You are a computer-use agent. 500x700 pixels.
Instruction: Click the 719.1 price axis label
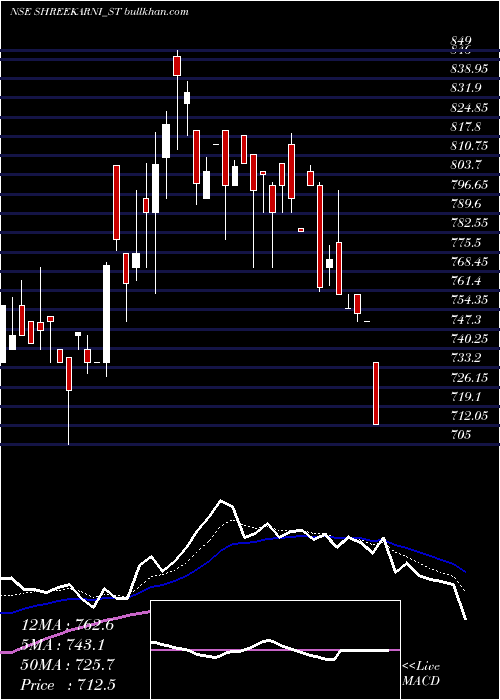click(x=466, y=396)
